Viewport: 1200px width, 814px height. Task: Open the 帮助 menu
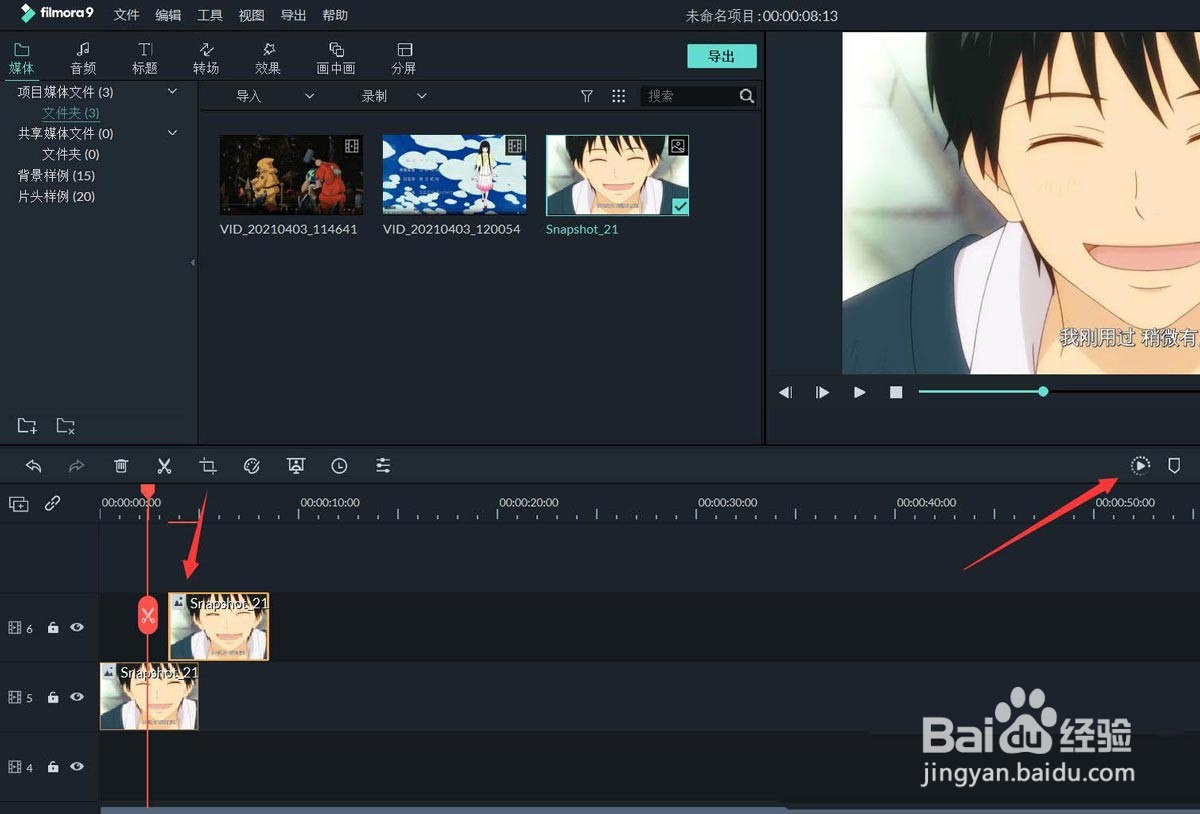point(335,15)
